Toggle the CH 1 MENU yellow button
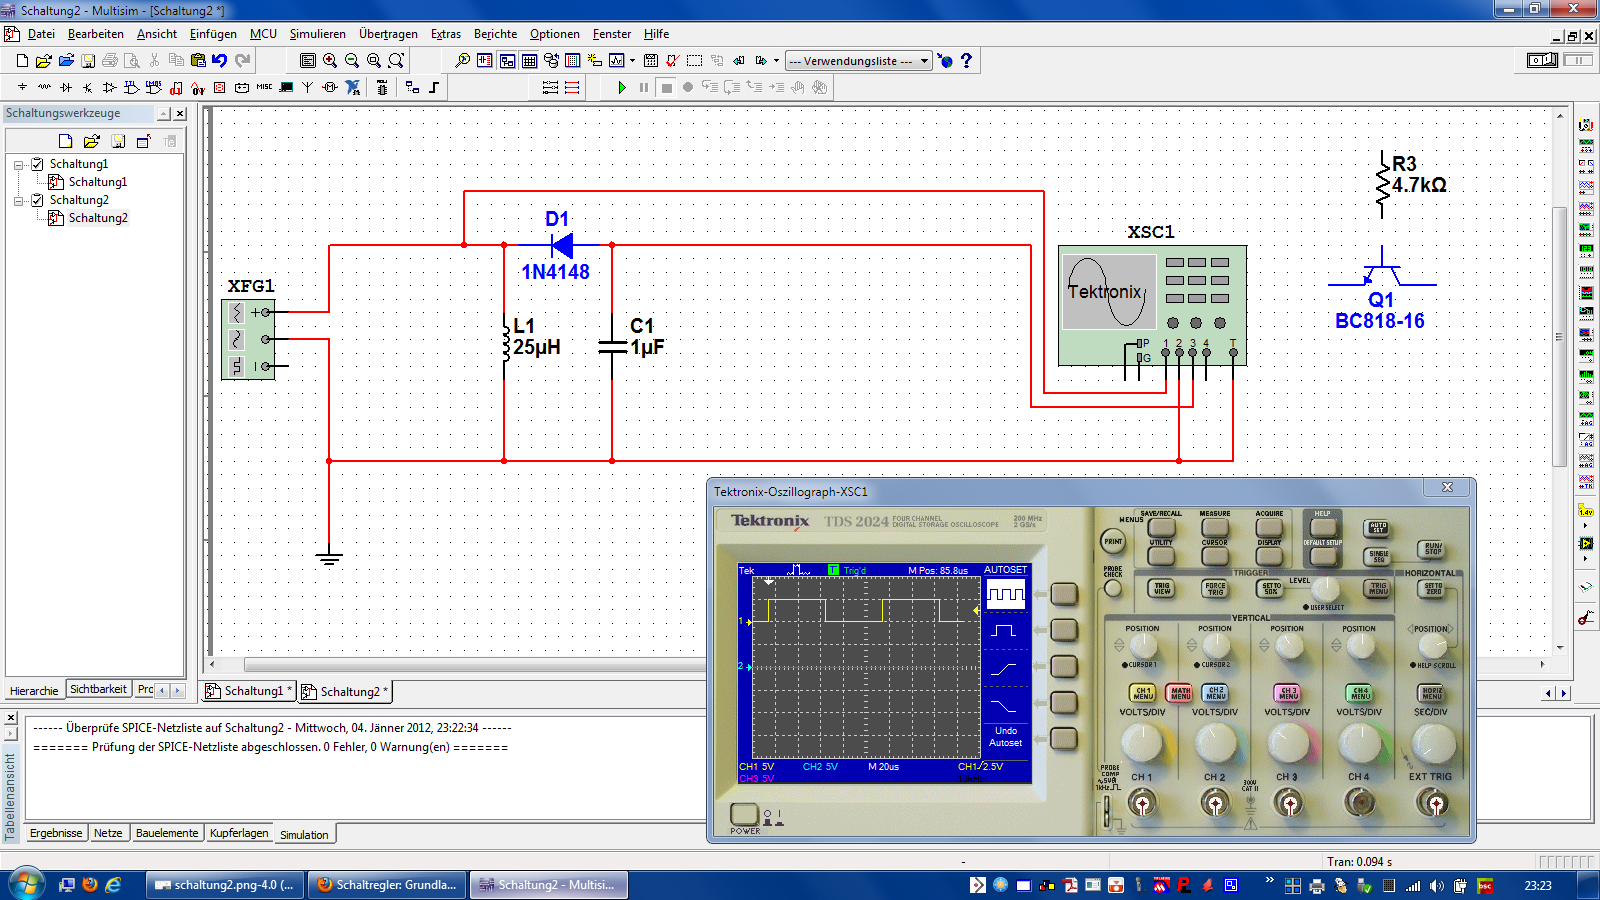The image size is (1600, 900). 1142,693
